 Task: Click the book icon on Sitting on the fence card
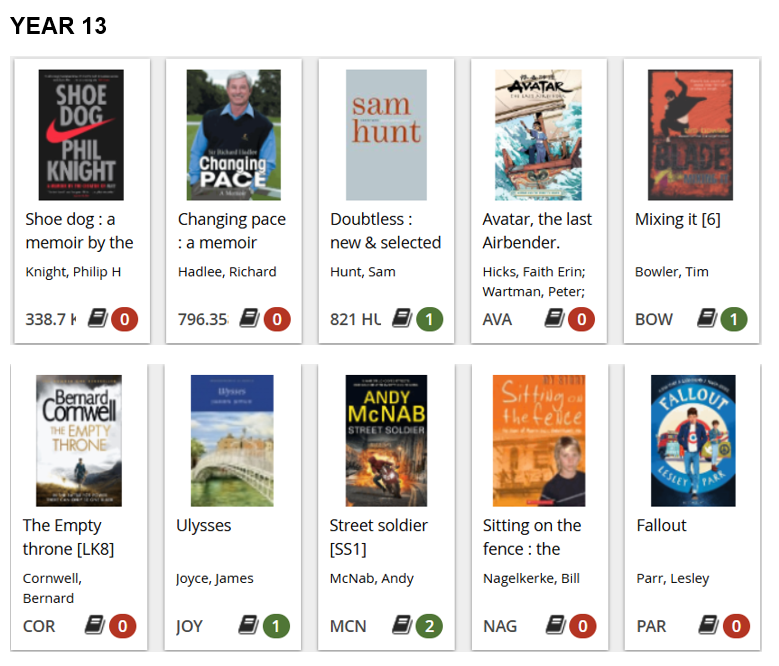coord(555,625)
